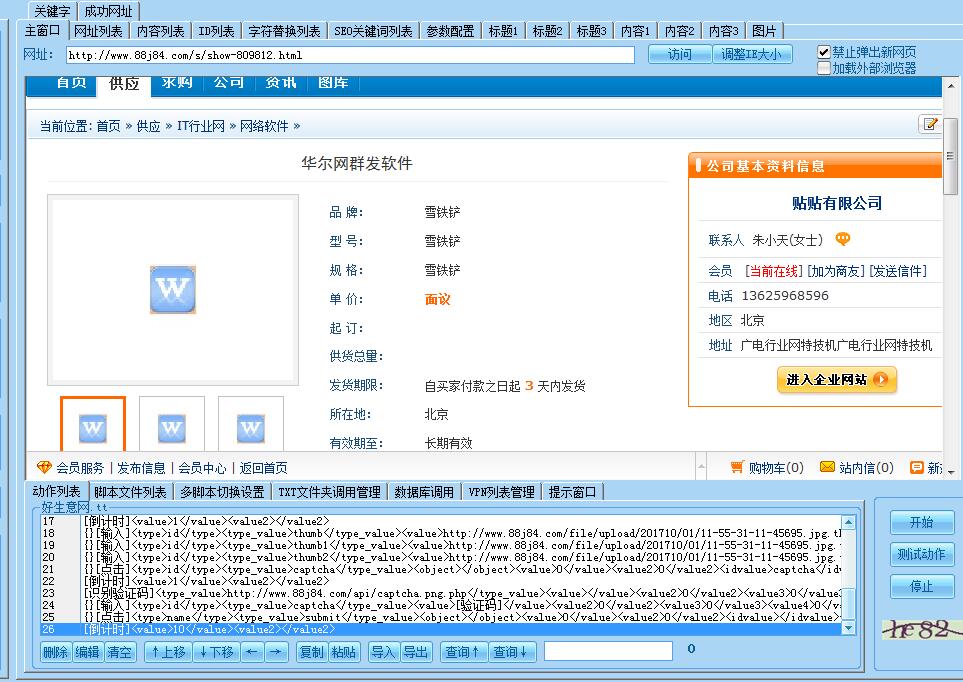Open the 图片 tab
This screenshot has height=682, width=963.
[x=765, y=31]
